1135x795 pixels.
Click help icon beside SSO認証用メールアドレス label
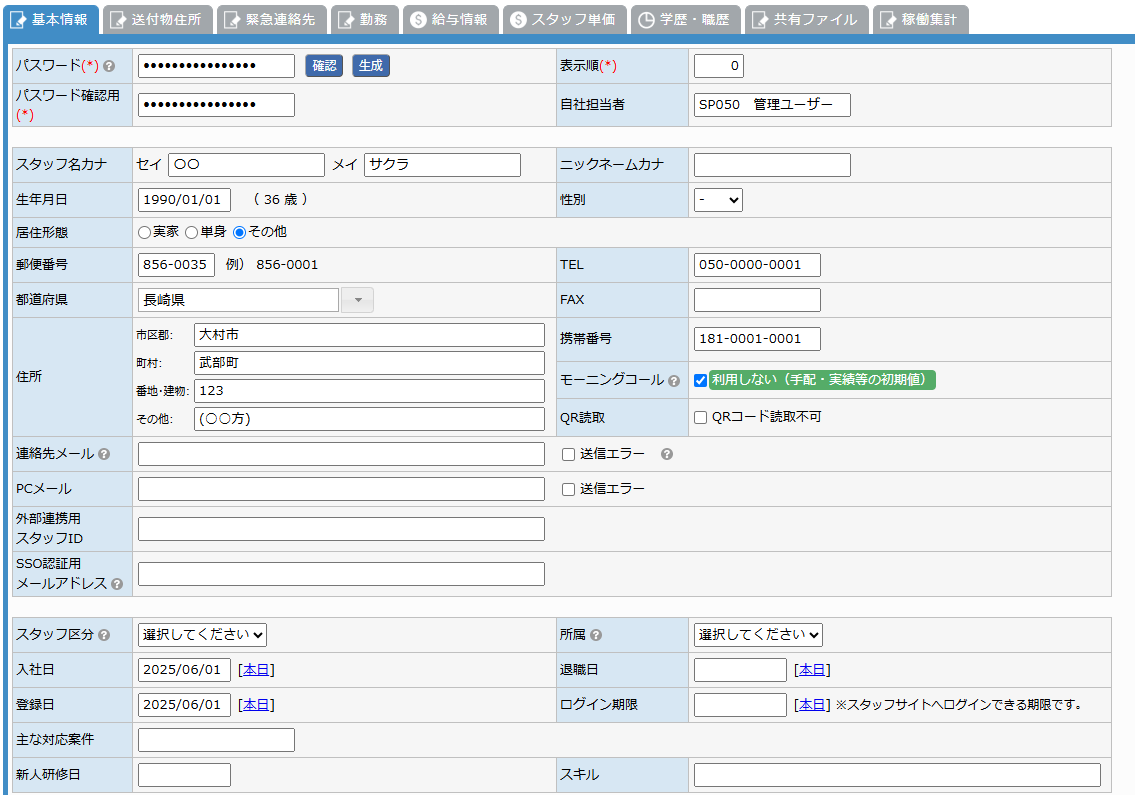117,584
